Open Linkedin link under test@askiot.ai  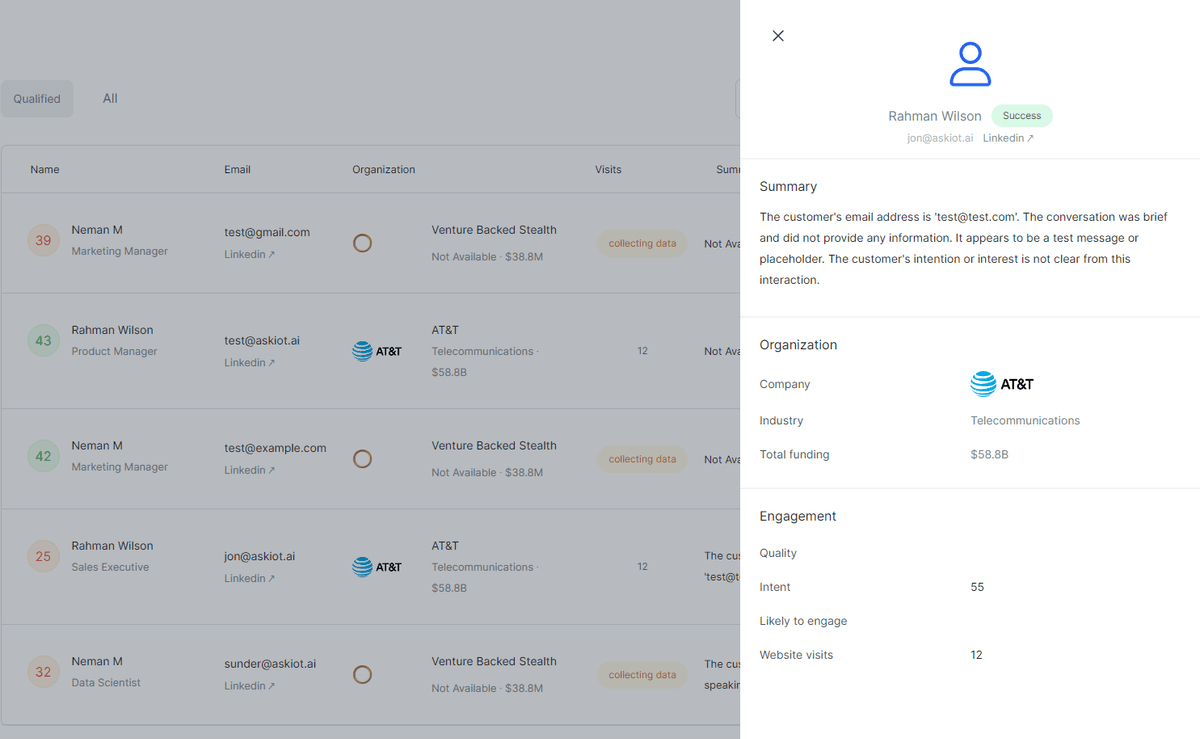point(249,362)
